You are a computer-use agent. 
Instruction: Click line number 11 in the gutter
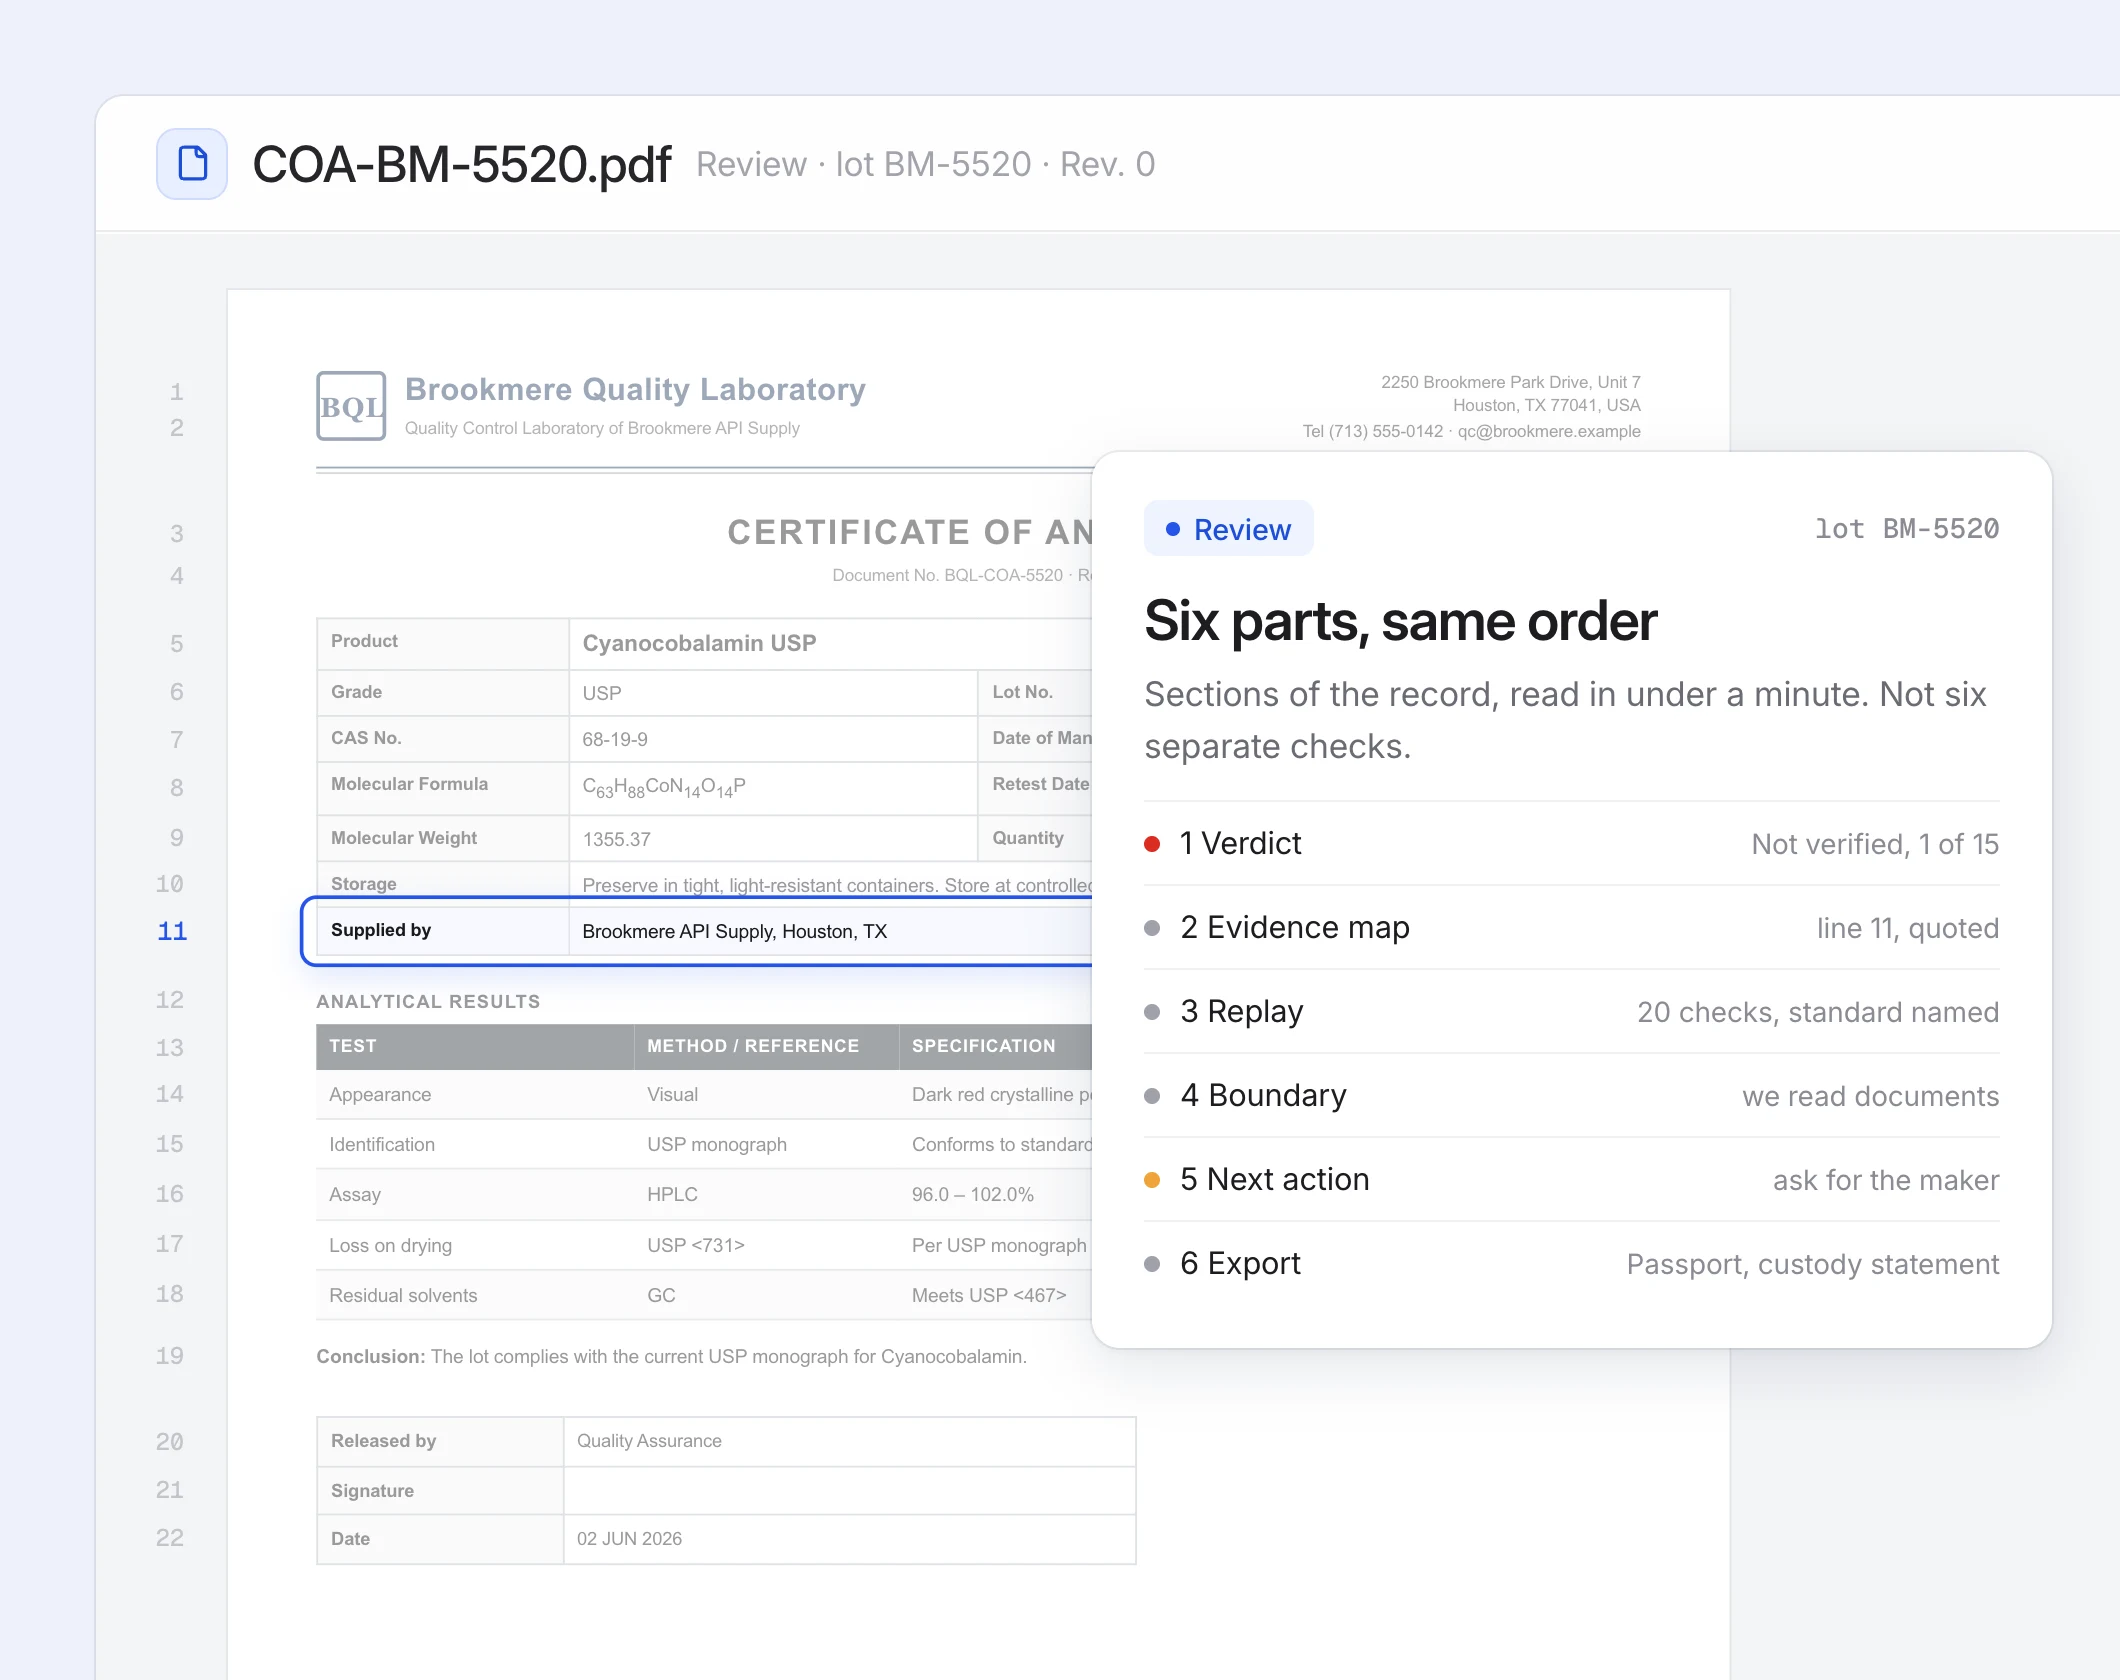coord(172,931)
